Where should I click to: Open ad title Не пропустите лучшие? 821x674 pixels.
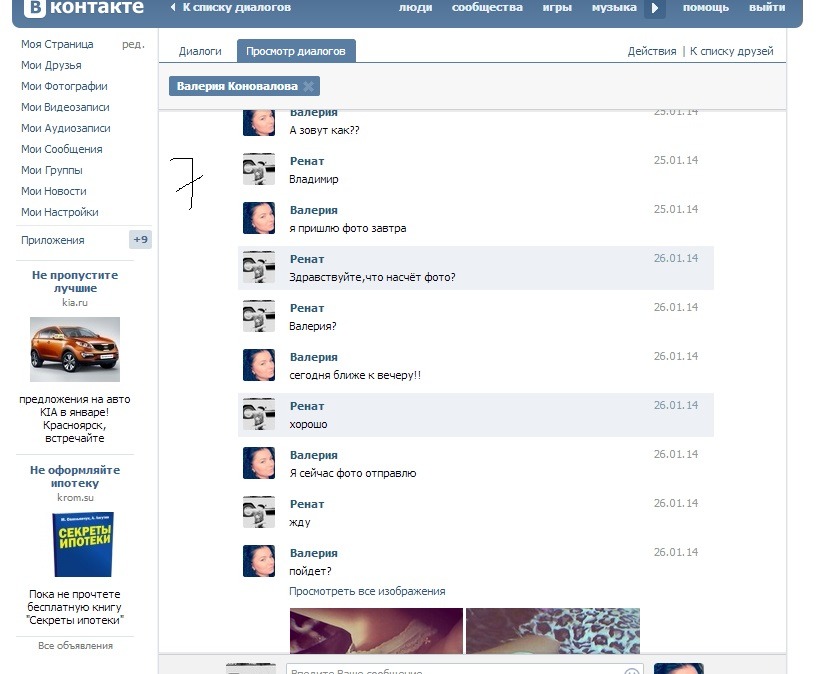(75, 281)
